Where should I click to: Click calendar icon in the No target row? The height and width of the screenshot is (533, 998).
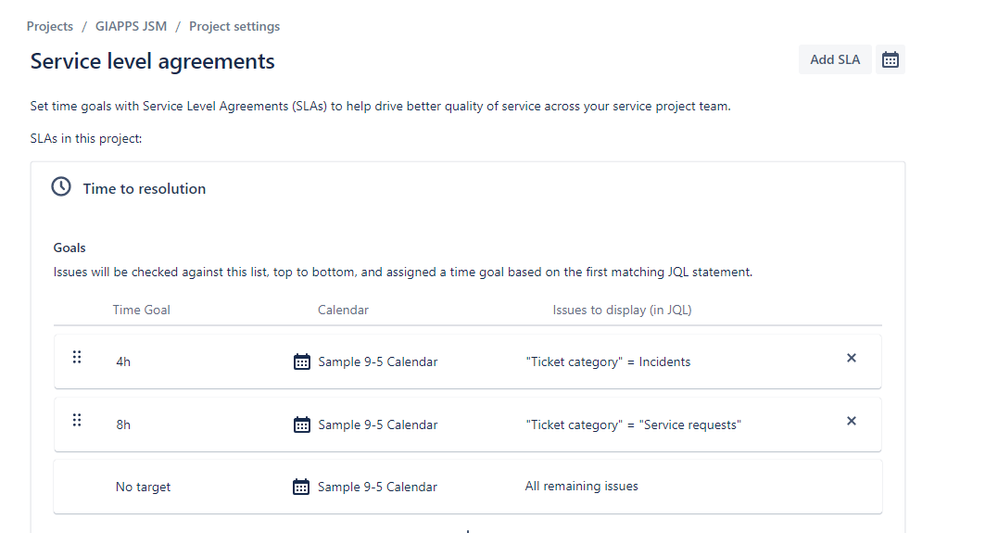301,487
